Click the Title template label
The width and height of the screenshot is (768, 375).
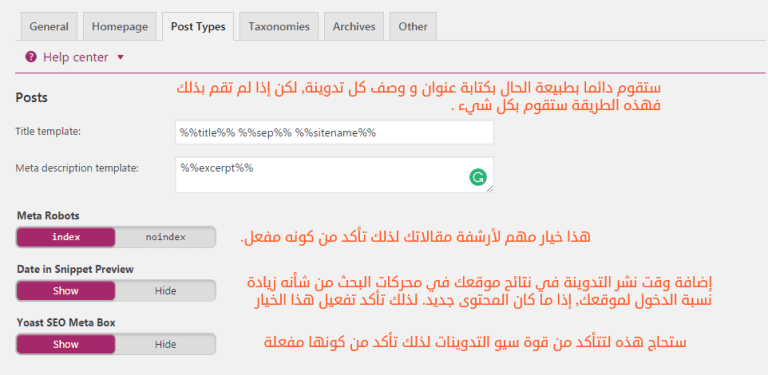tap(48, 131)
